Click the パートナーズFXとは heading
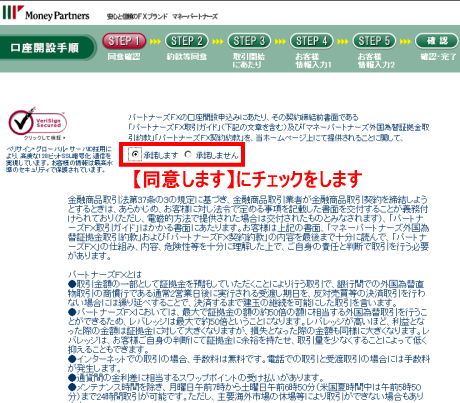The image size is (460, 403). (x=105, y=275)
